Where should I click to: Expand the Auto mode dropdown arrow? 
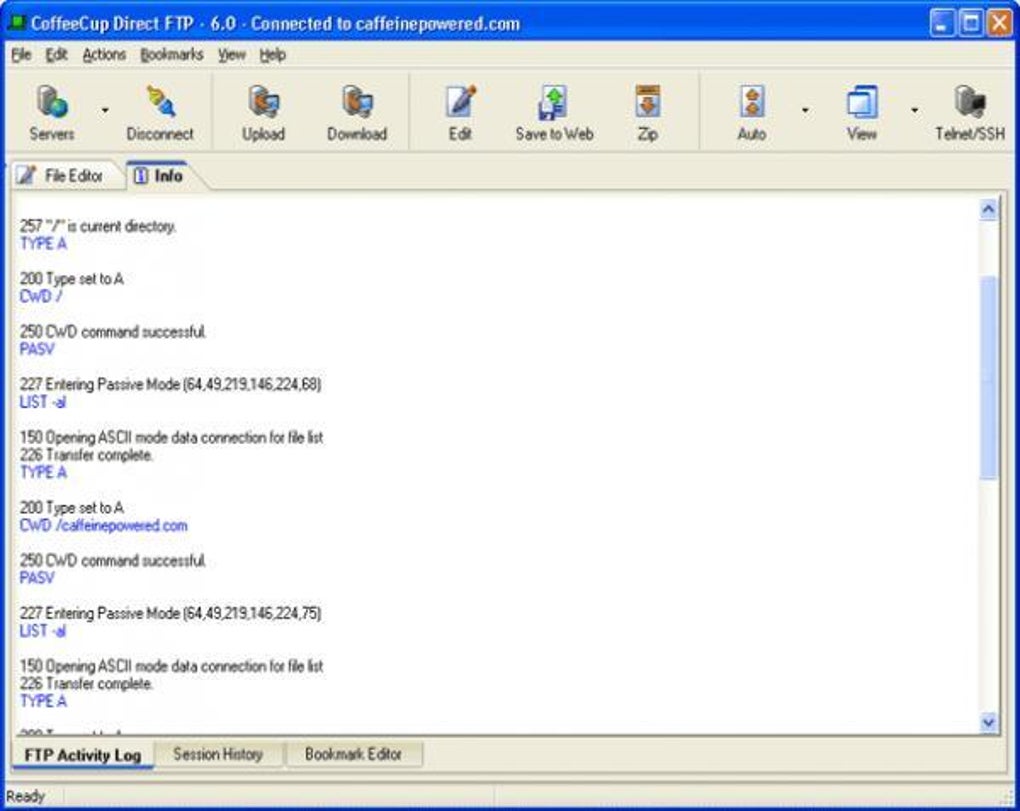805,110
